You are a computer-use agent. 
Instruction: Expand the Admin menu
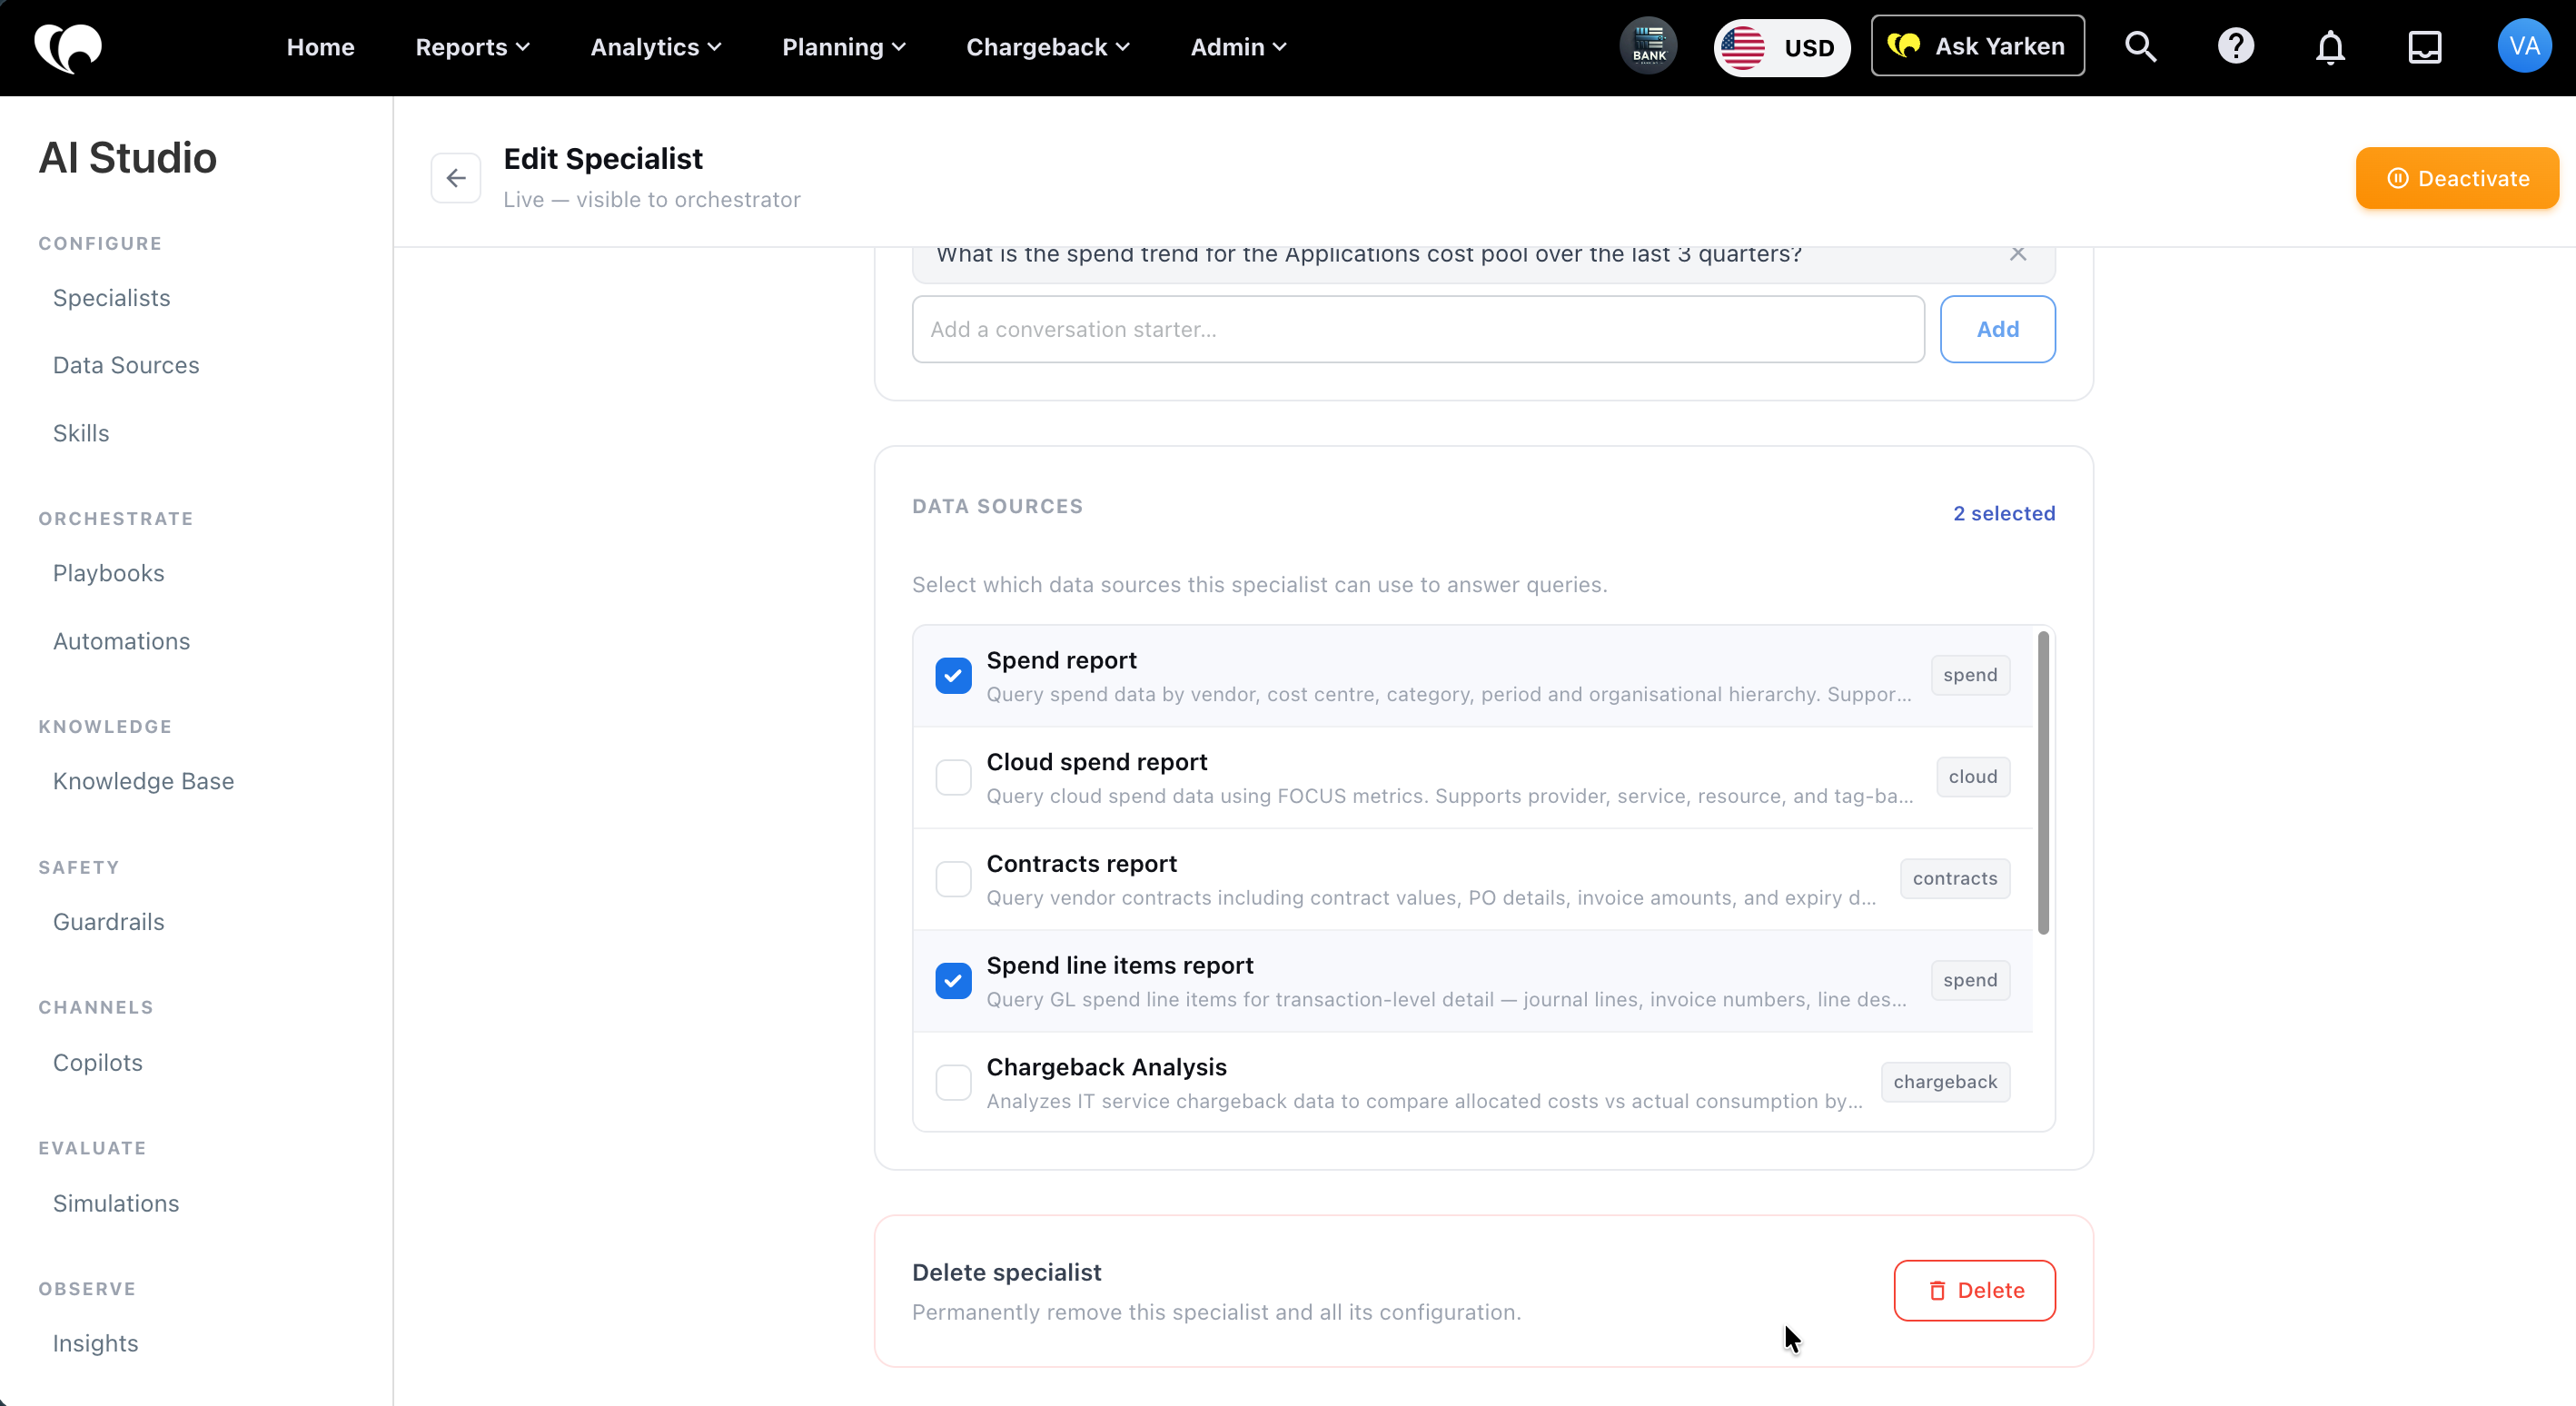tap(1238, 47)
